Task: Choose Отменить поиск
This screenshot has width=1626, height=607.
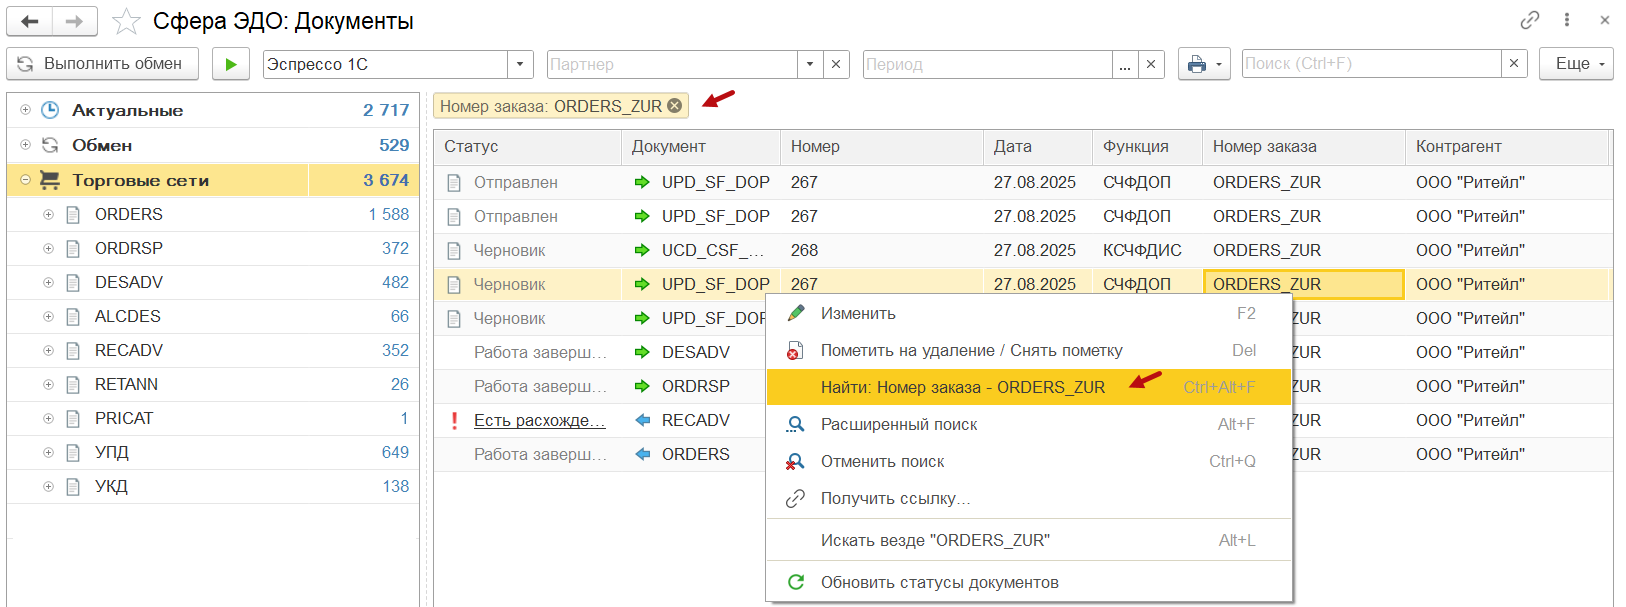Action: coord(1029,461)
